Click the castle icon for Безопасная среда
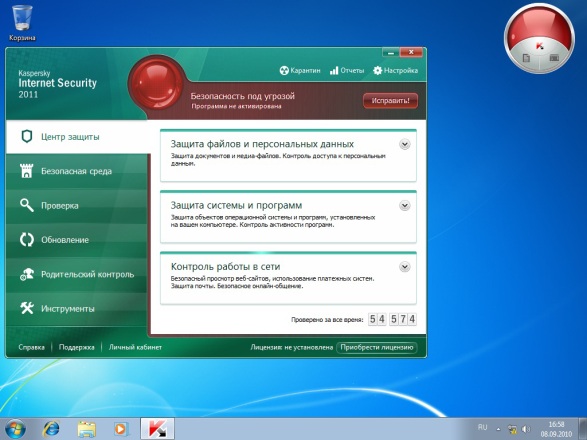 27,171
